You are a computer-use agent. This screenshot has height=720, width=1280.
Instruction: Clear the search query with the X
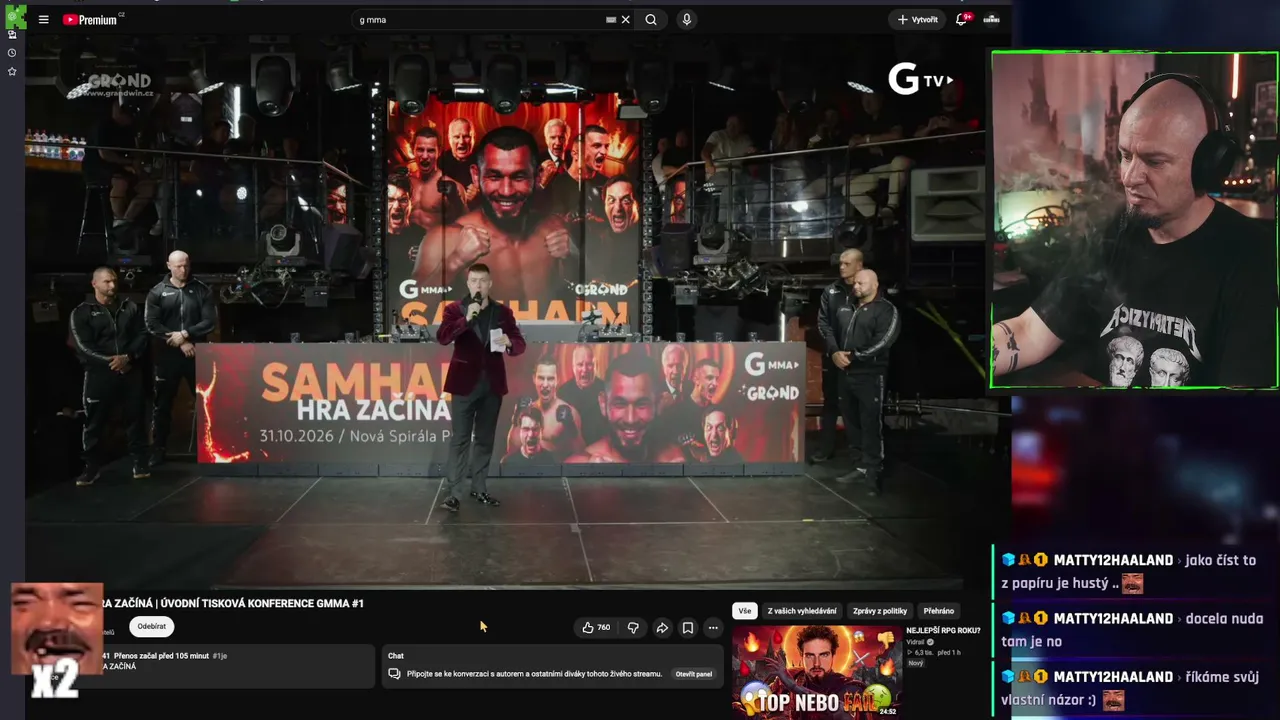tap(626, 19)
